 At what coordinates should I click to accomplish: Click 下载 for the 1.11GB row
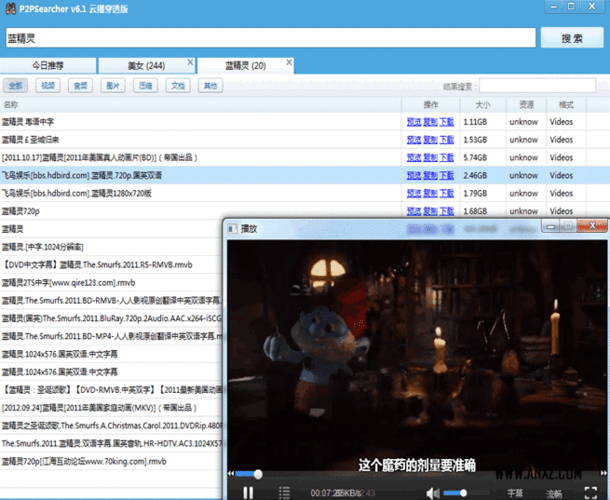[x=447, y=122]
